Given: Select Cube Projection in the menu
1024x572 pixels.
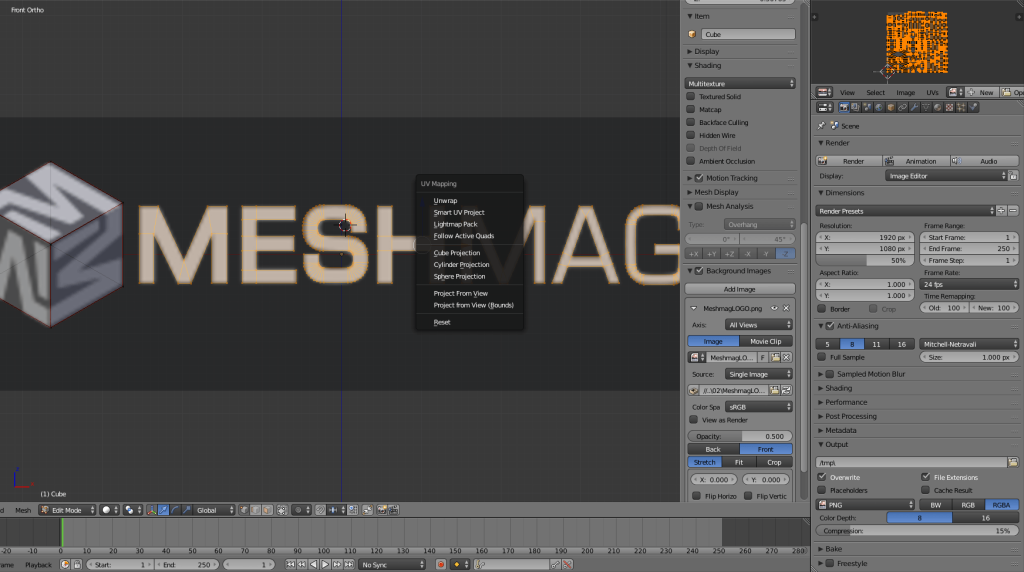Looking at the screenshot, I should coord(457,253).
